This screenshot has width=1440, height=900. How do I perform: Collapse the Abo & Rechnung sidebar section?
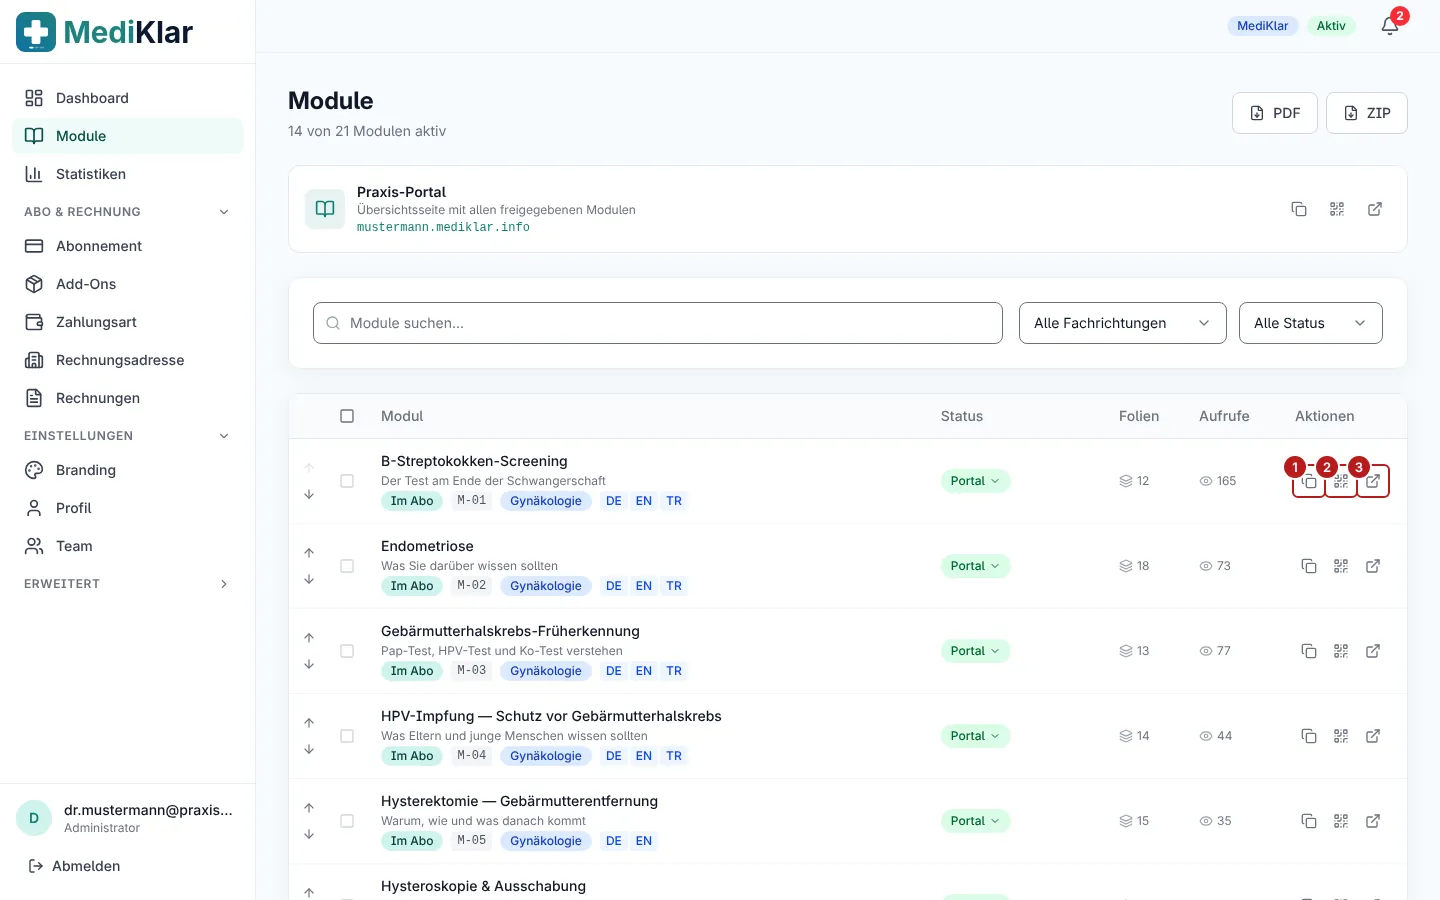click(x=128, y=212)
